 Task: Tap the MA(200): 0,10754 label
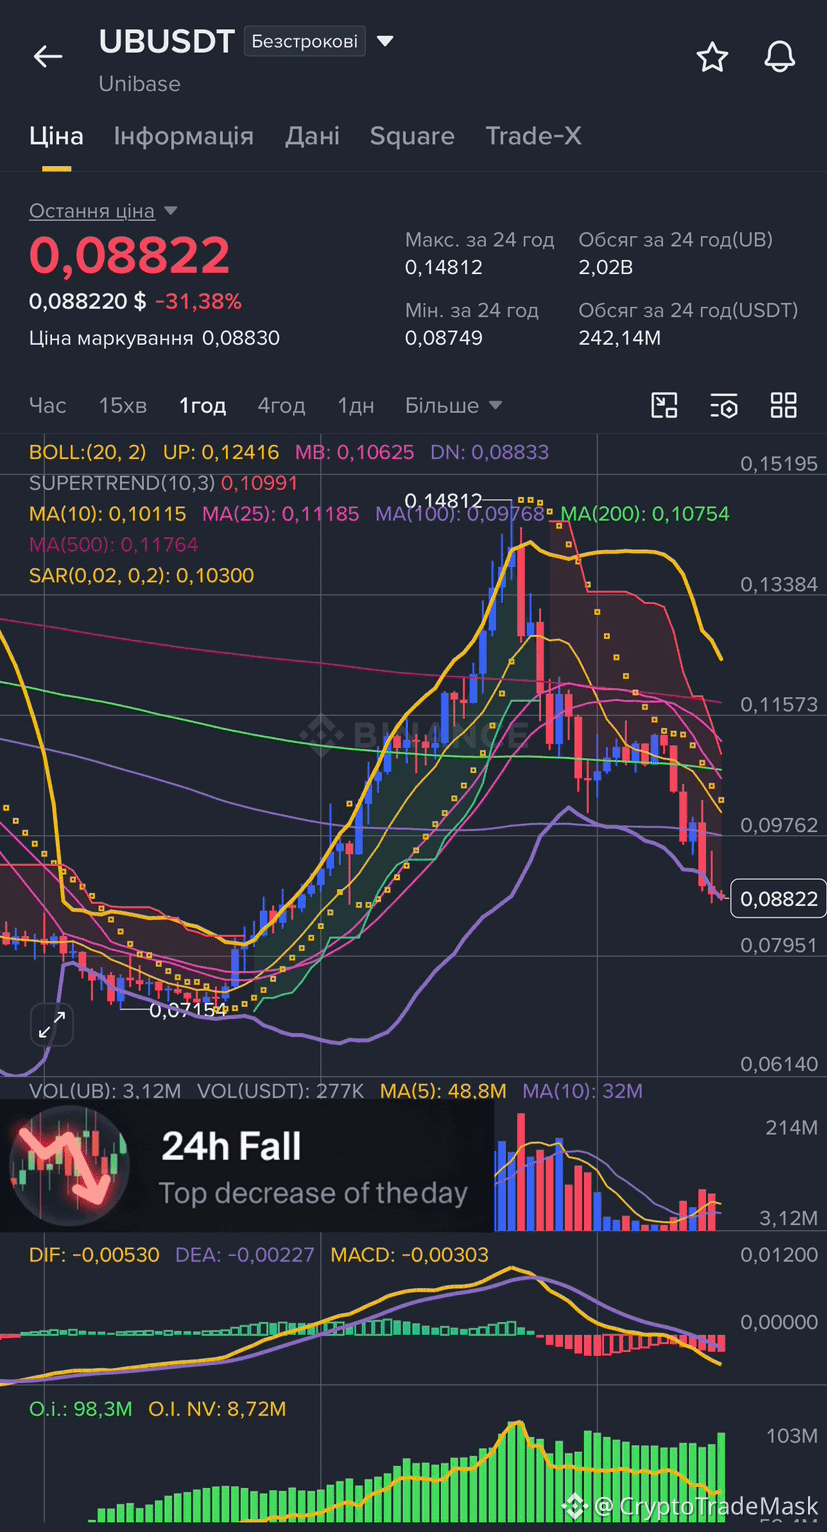point(645,514)
